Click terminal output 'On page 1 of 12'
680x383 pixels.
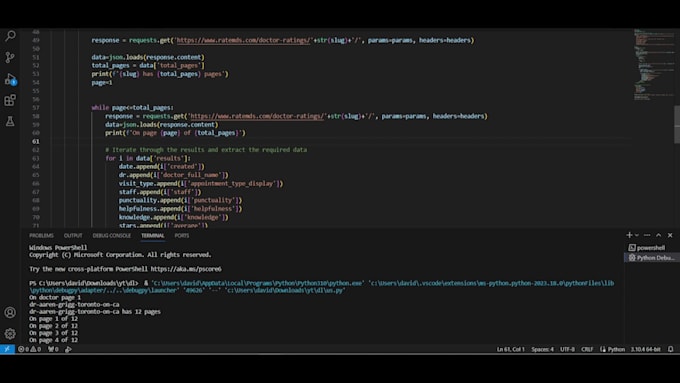(x=53, y=319)
